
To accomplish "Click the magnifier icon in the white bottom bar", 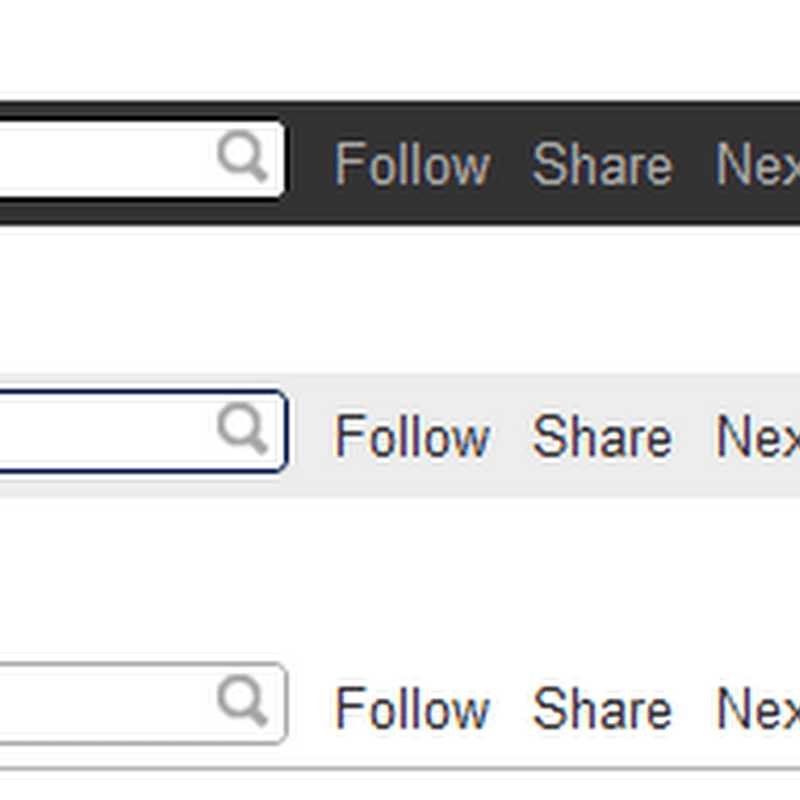I will [242, 700].
